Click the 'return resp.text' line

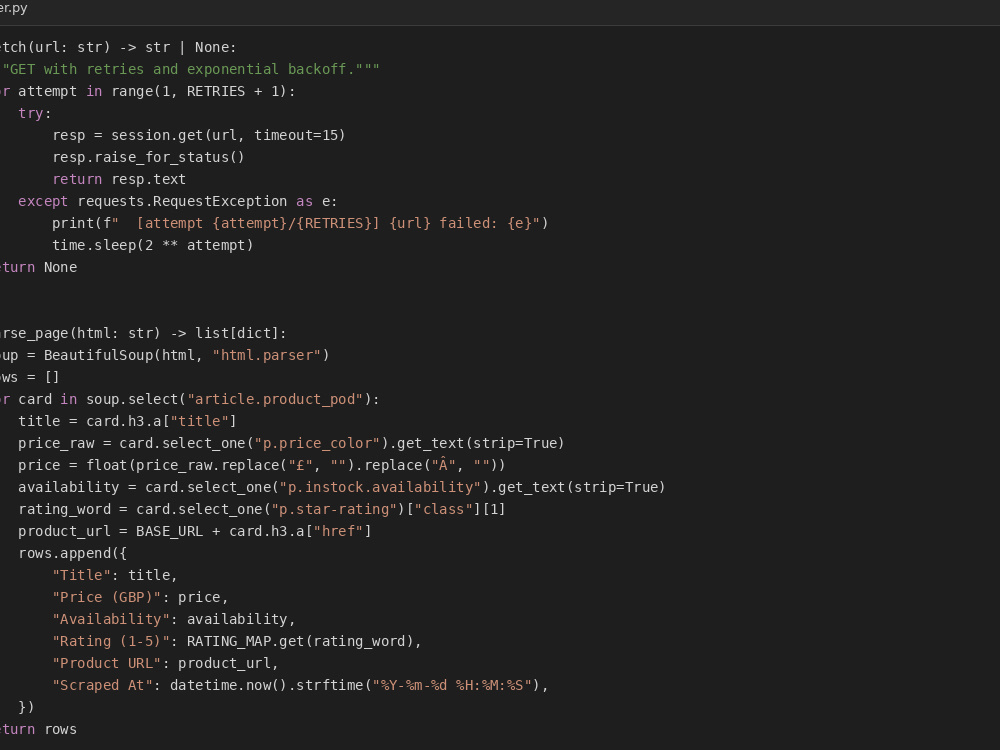119,179
